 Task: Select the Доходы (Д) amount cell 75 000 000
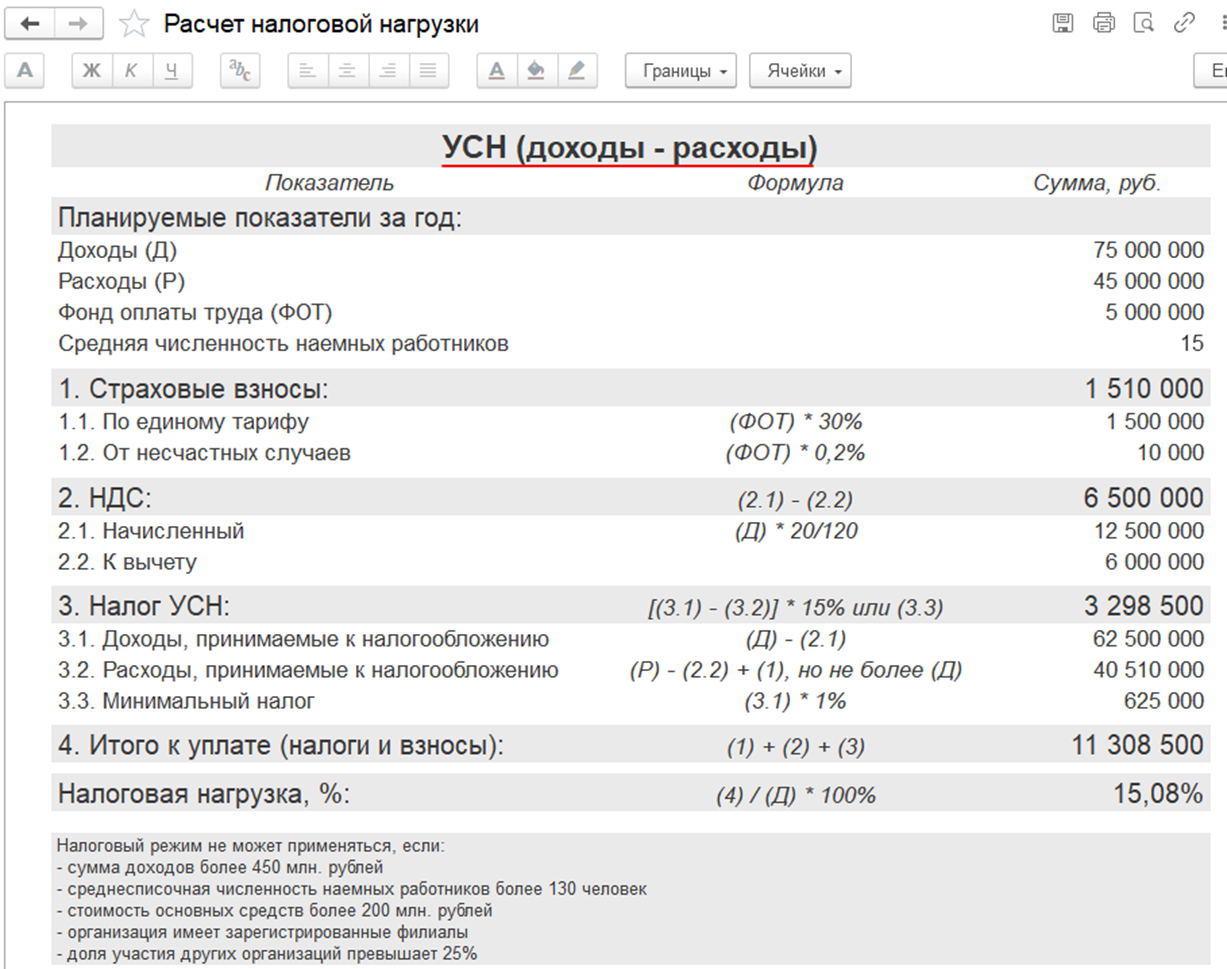point(1149,252)
